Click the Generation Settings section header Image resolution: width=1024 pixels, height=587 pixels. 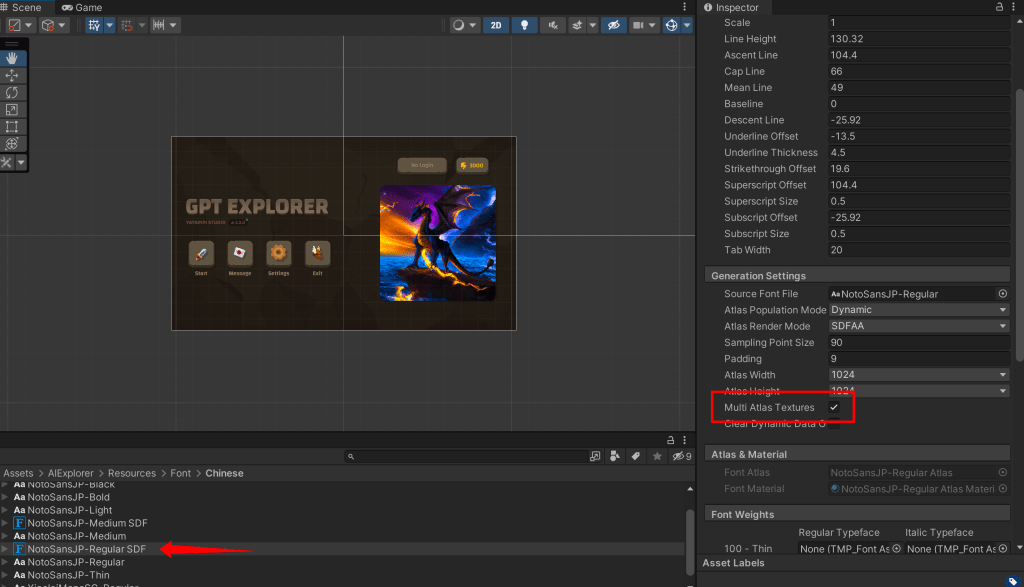[857, 276]
